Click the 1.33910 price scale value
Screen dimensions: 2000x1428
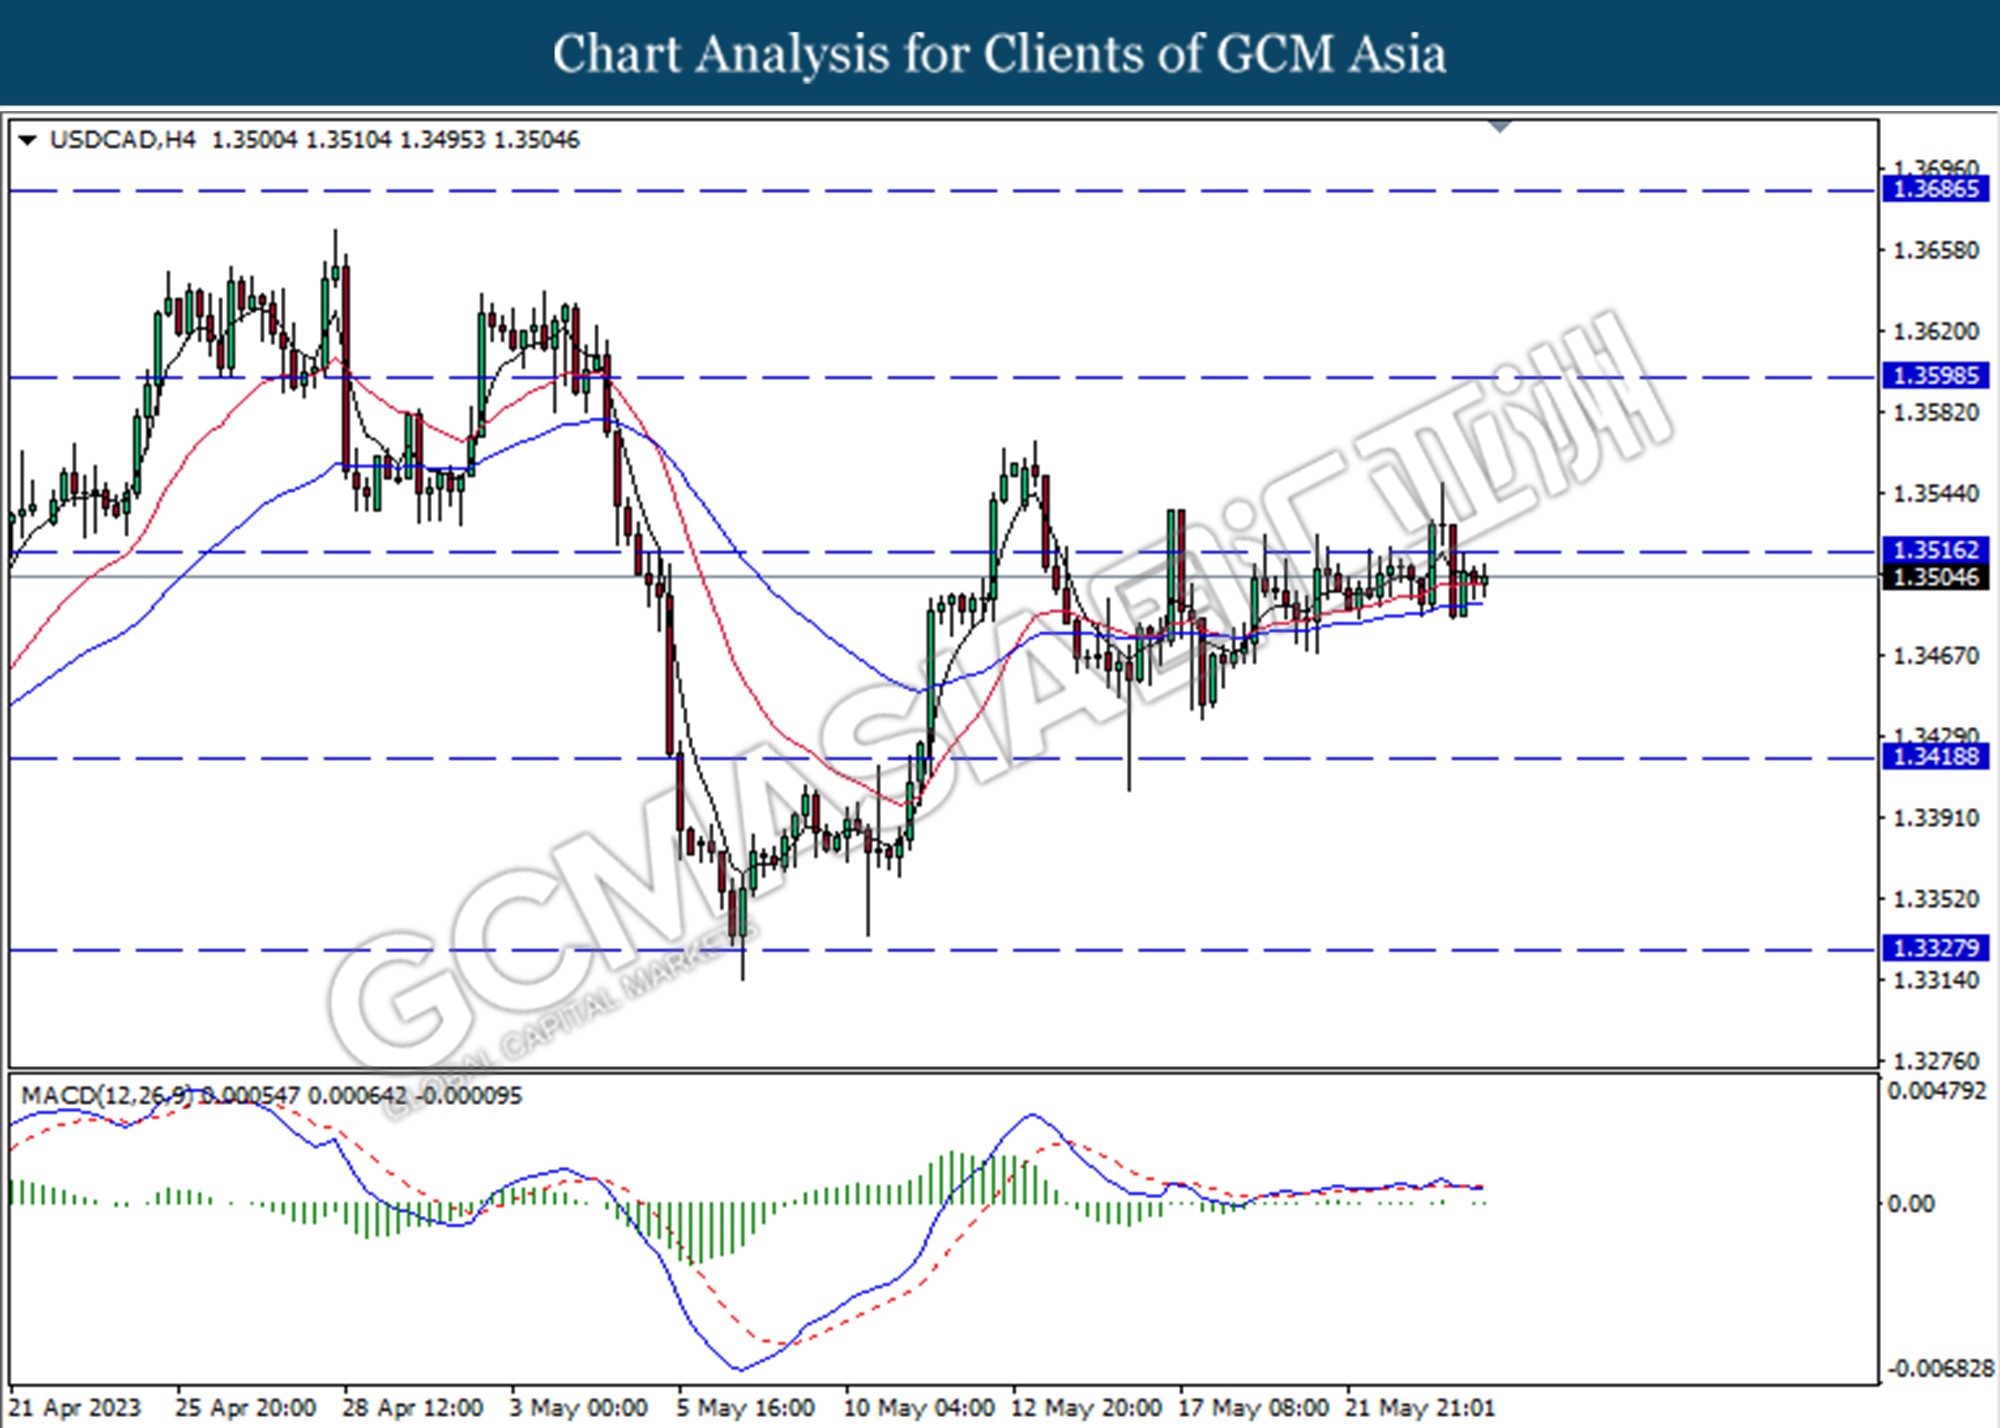pyautogui.click(x=1937, y=818)
